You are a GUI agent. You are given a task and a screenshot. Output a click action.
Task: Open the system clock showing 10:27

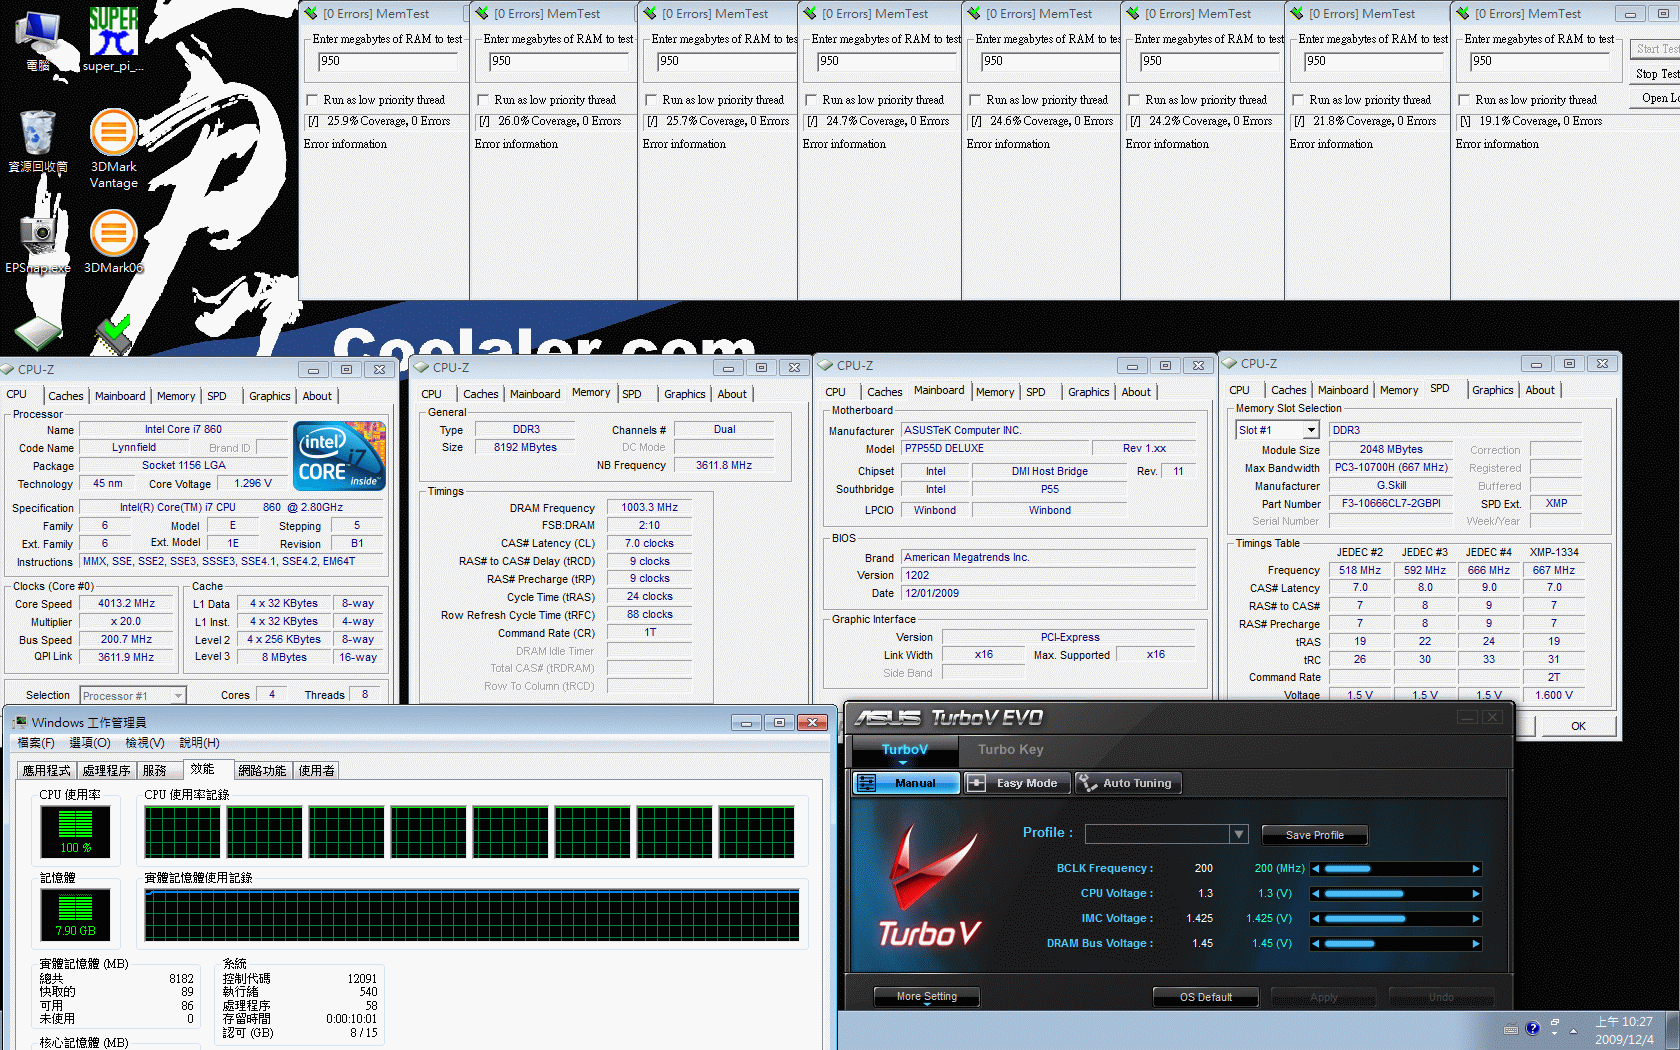[x=1624, y=1030]
